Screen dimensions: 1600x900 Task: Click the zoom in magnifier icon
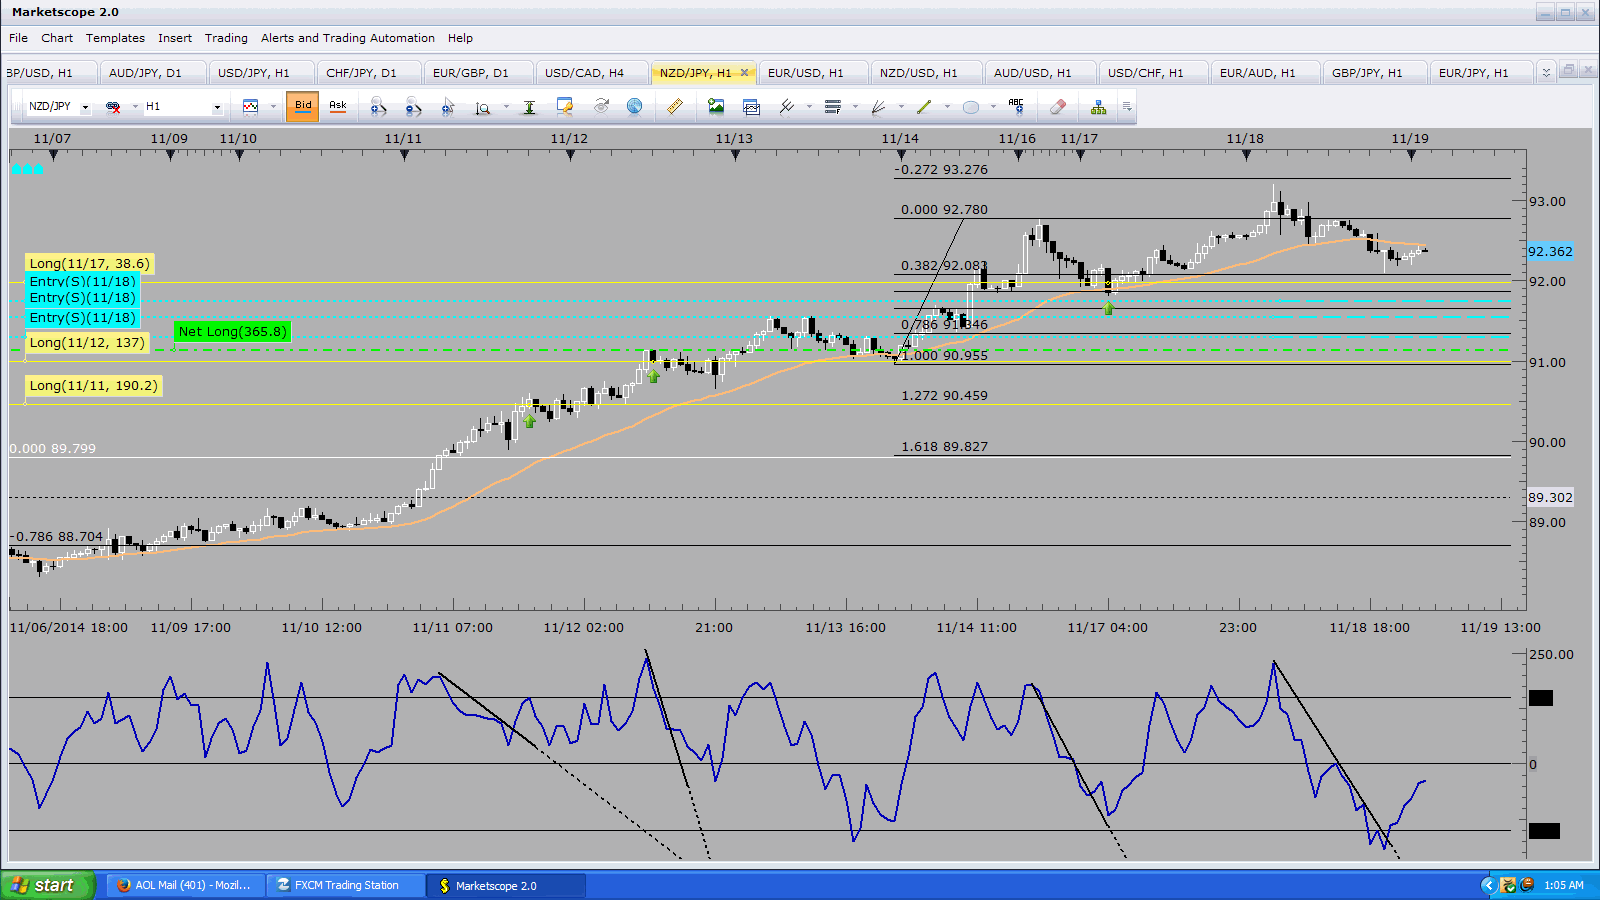[378, 106]
